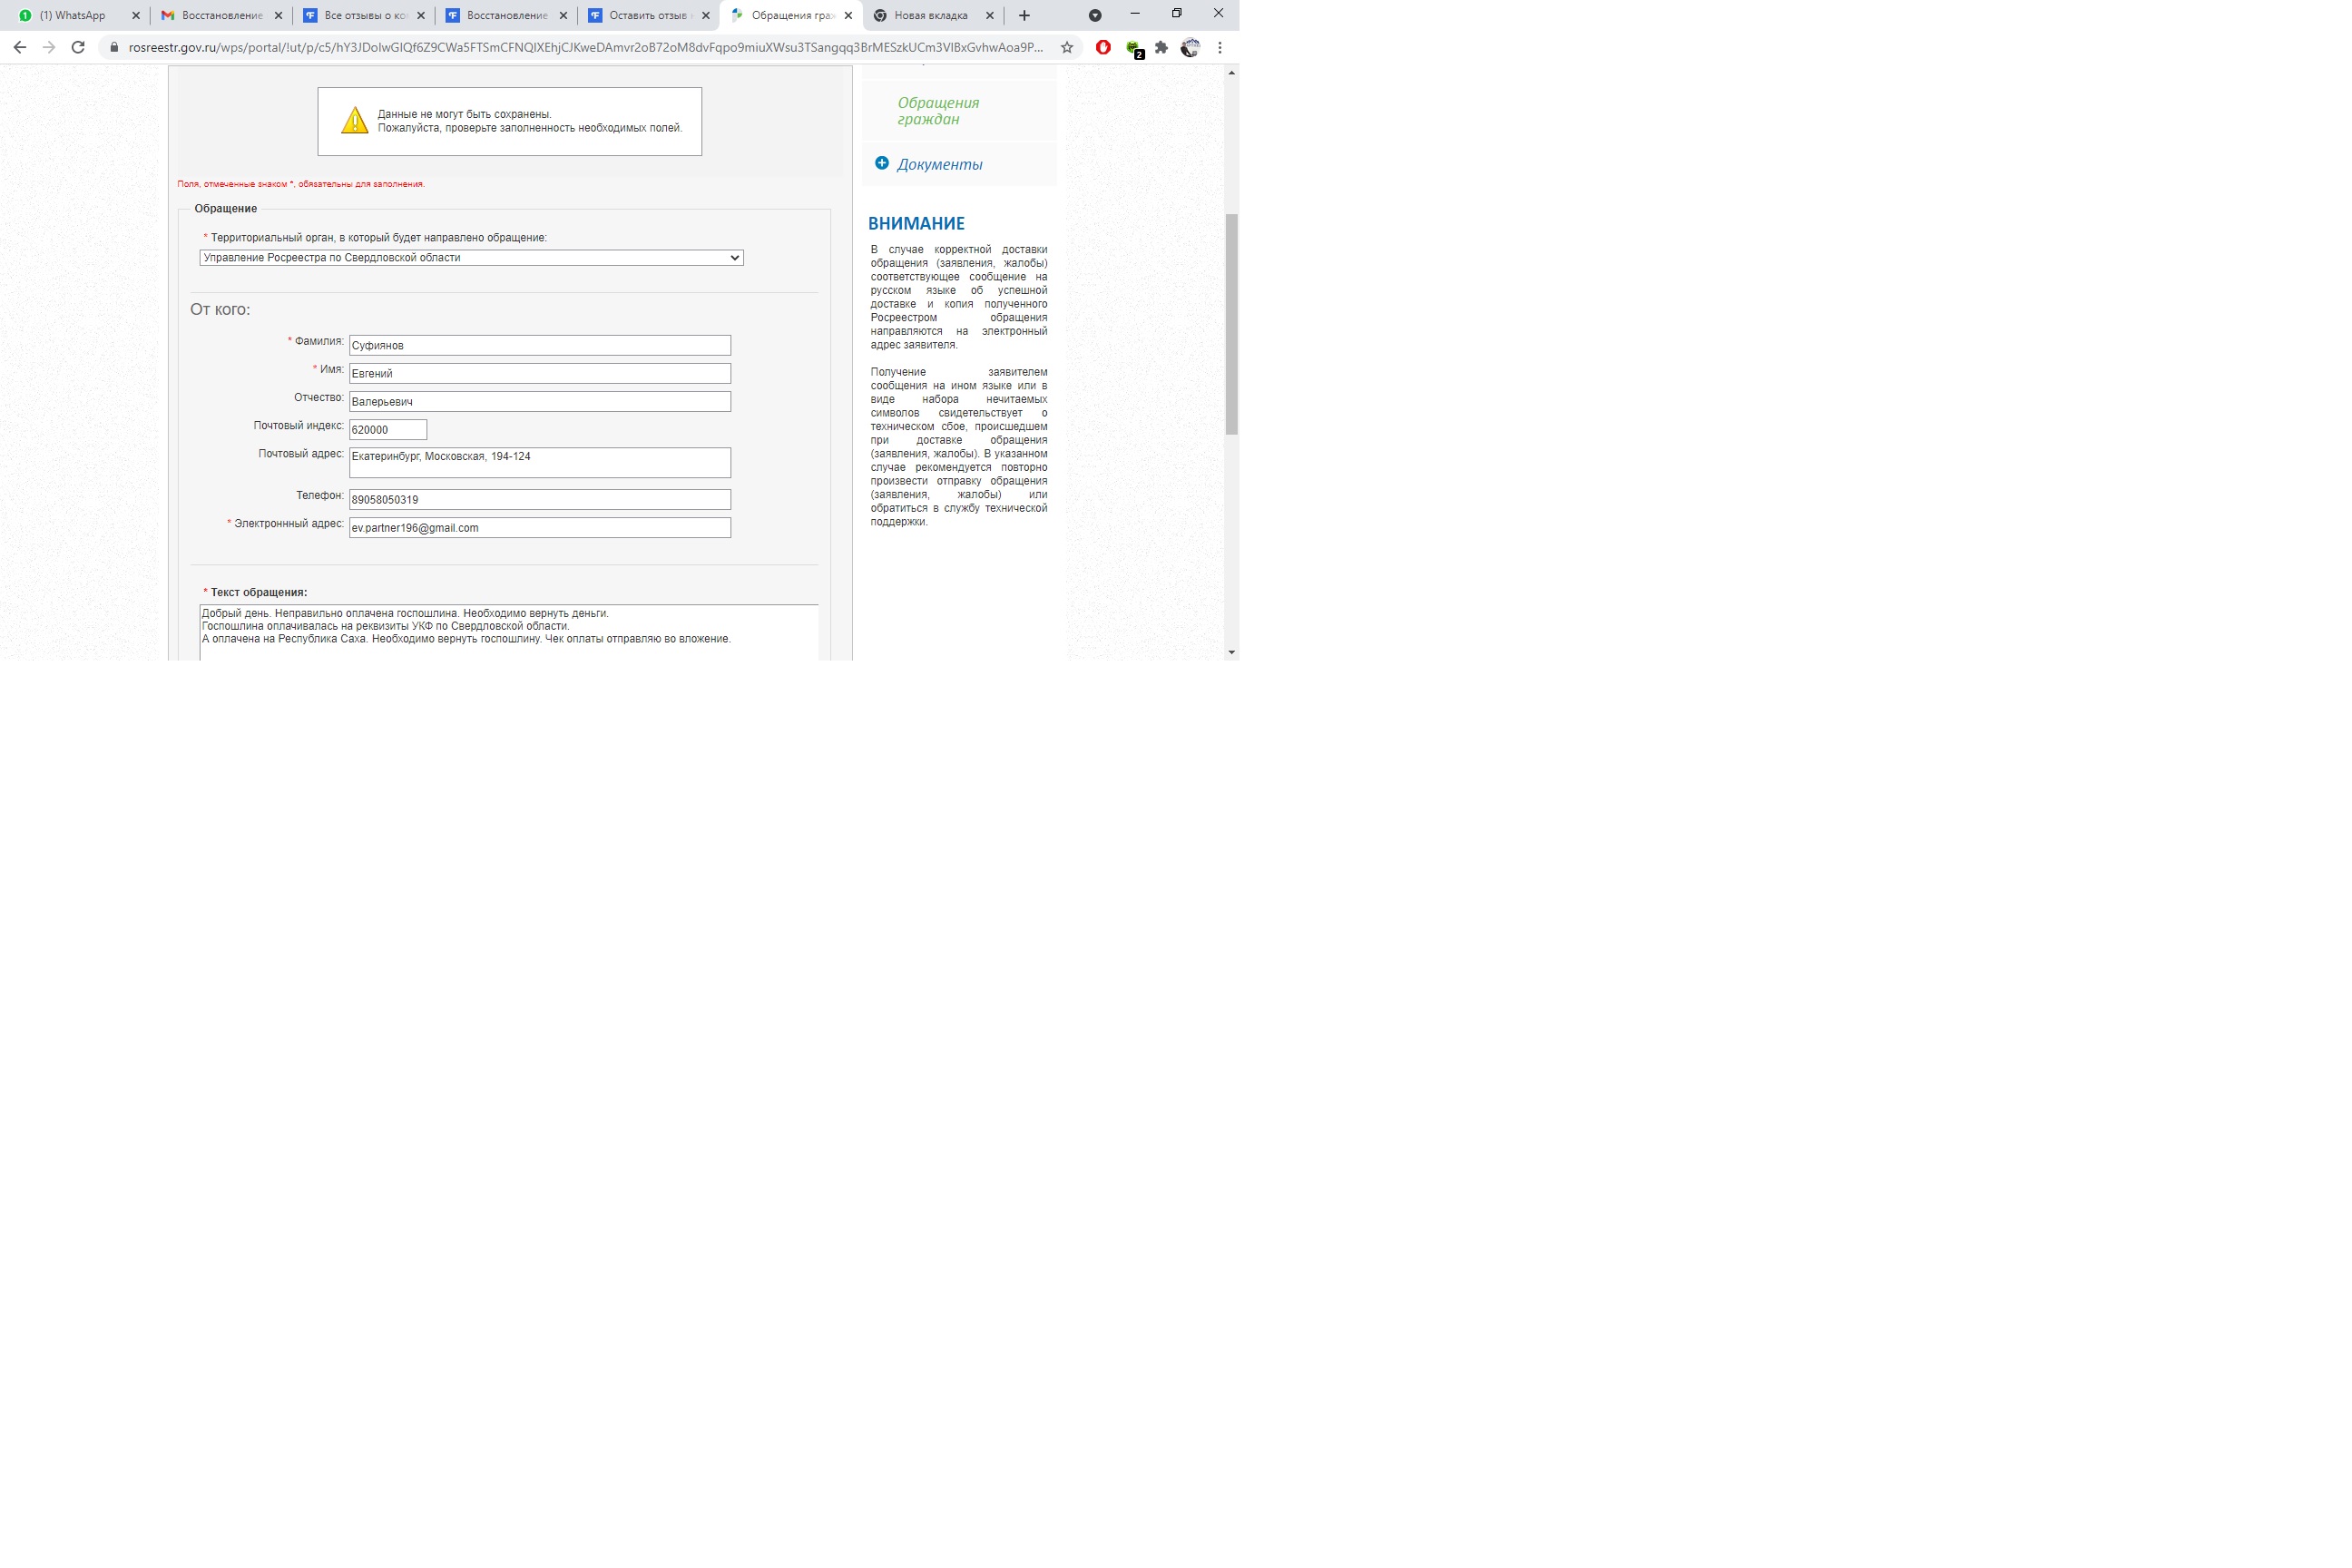Reload the Rosreestr page

point(78,47)
